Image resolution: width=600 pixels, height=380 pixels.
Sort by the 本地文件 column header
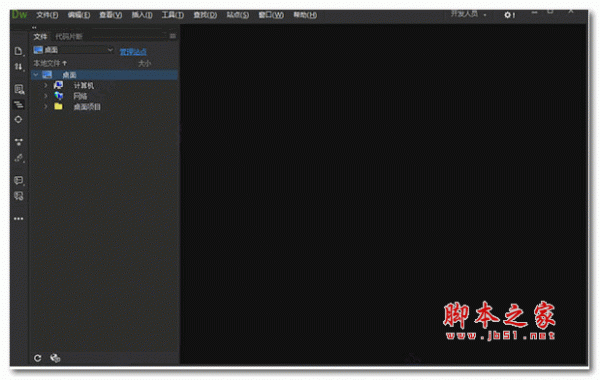pos(50,63)
